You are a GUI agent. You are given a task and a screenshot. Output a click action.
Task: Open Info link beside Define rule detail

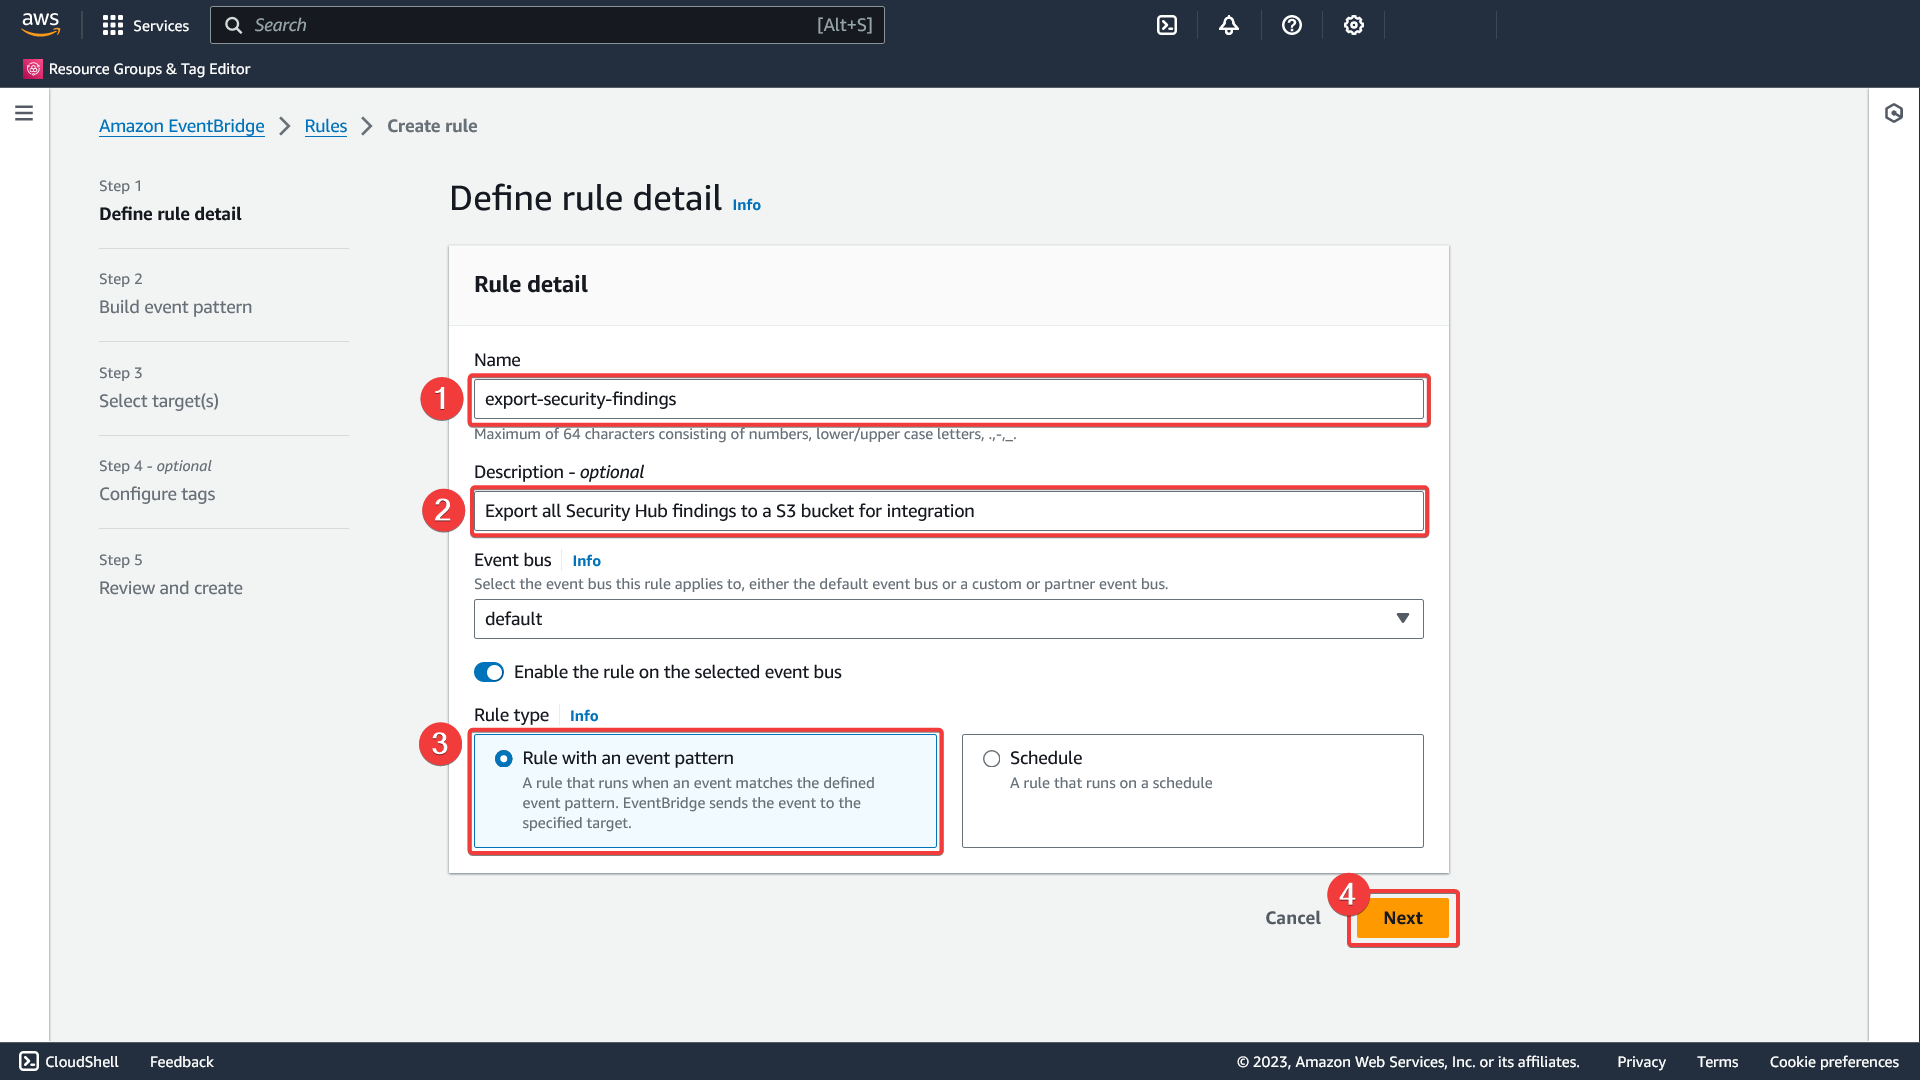pos(746,205)
